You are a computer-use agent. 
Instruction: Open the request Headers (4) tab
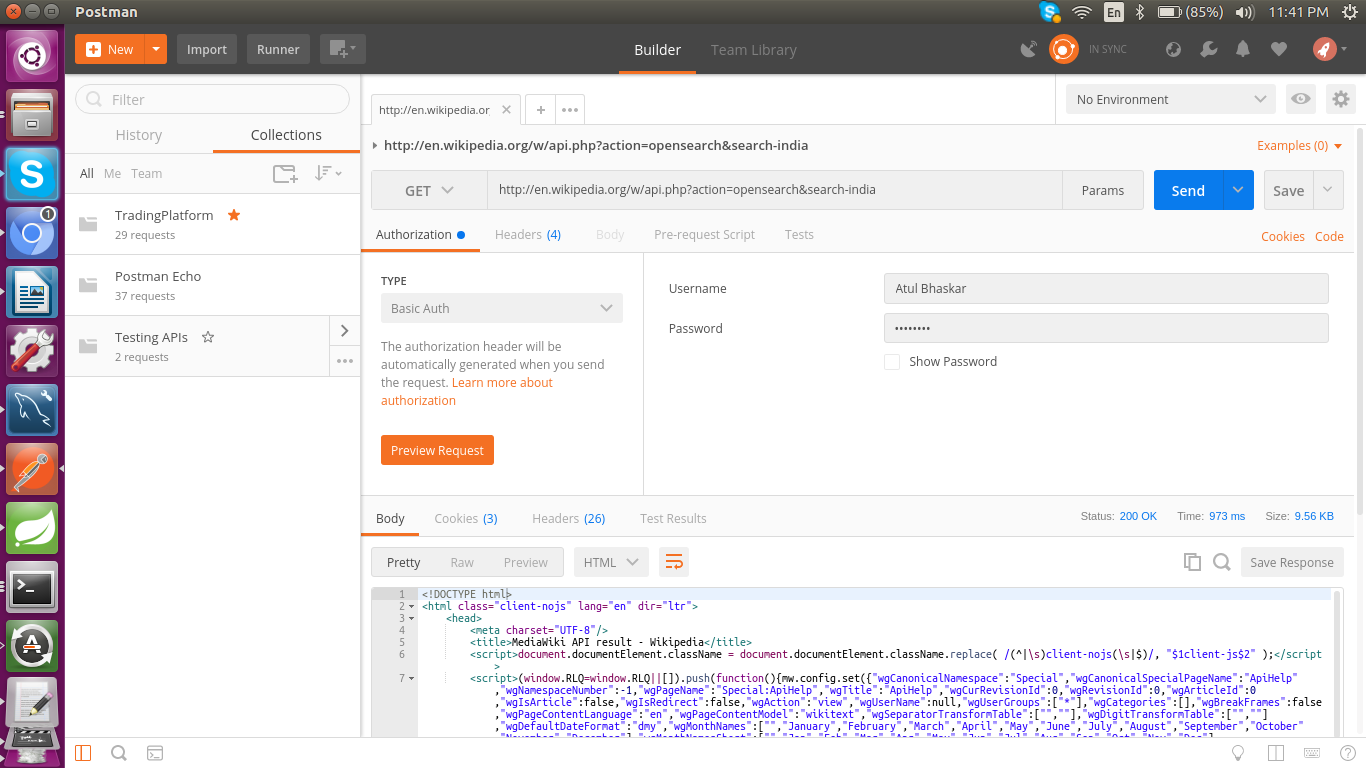[528, 234]
